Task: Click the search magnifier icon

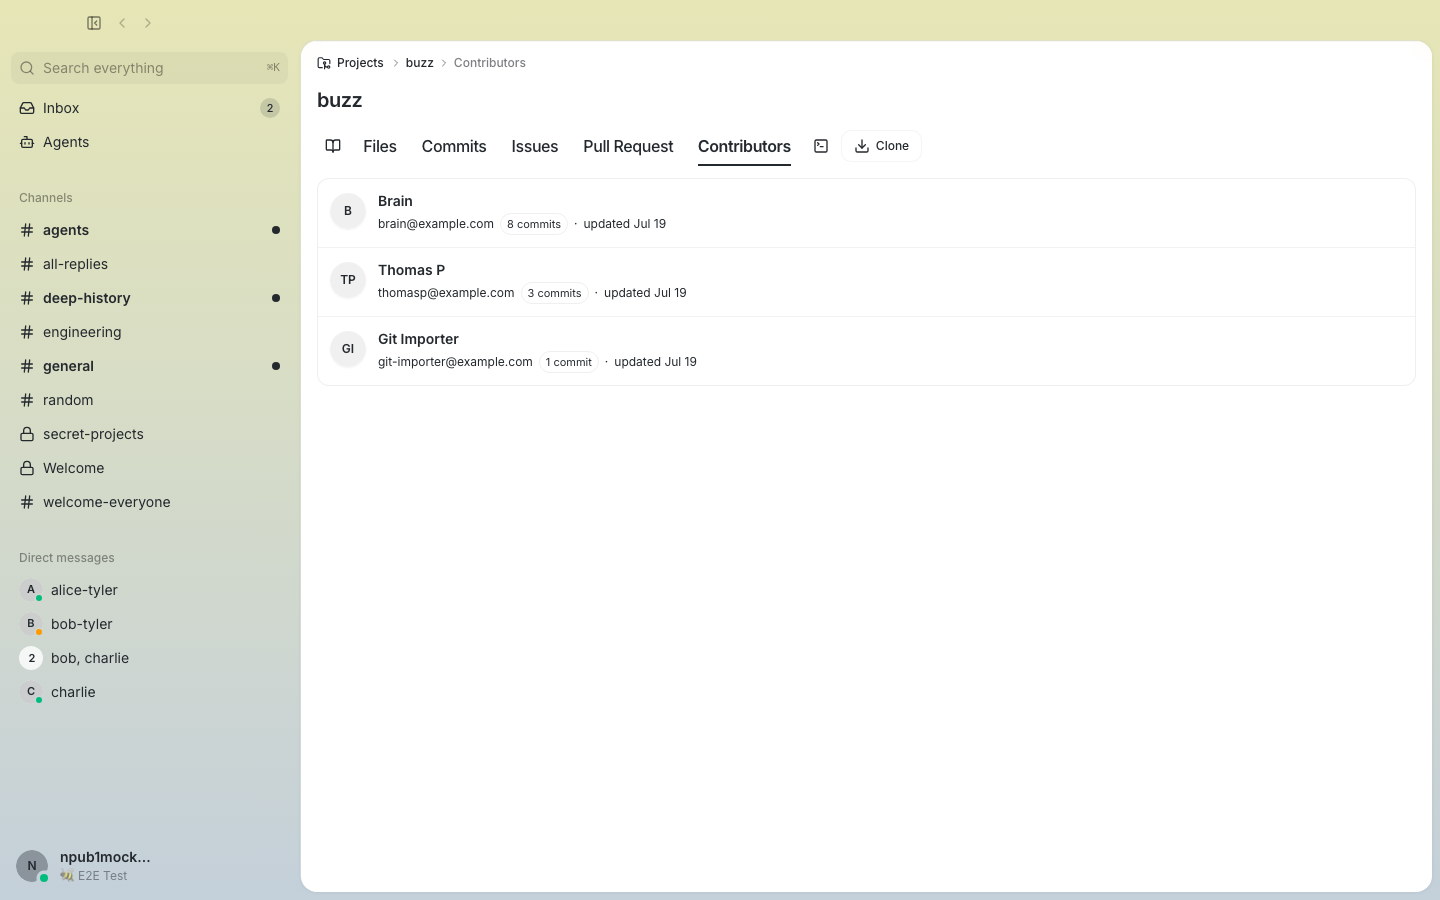Action: pyautogui.click(x=27, y=68)
